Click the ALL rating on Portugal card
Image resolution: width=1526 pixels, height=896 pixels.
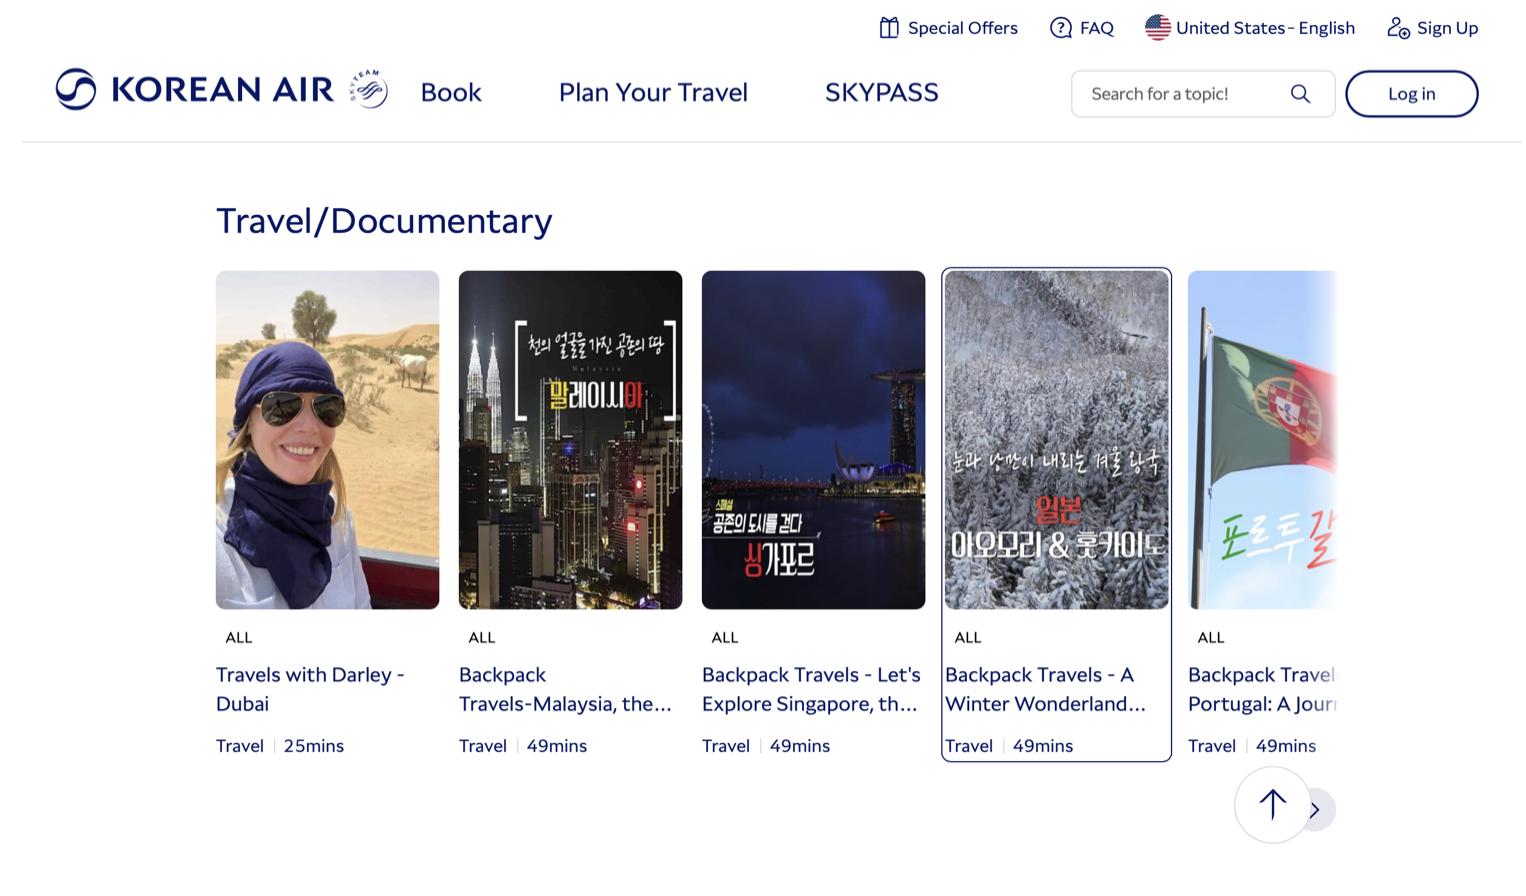(1211, 638)
